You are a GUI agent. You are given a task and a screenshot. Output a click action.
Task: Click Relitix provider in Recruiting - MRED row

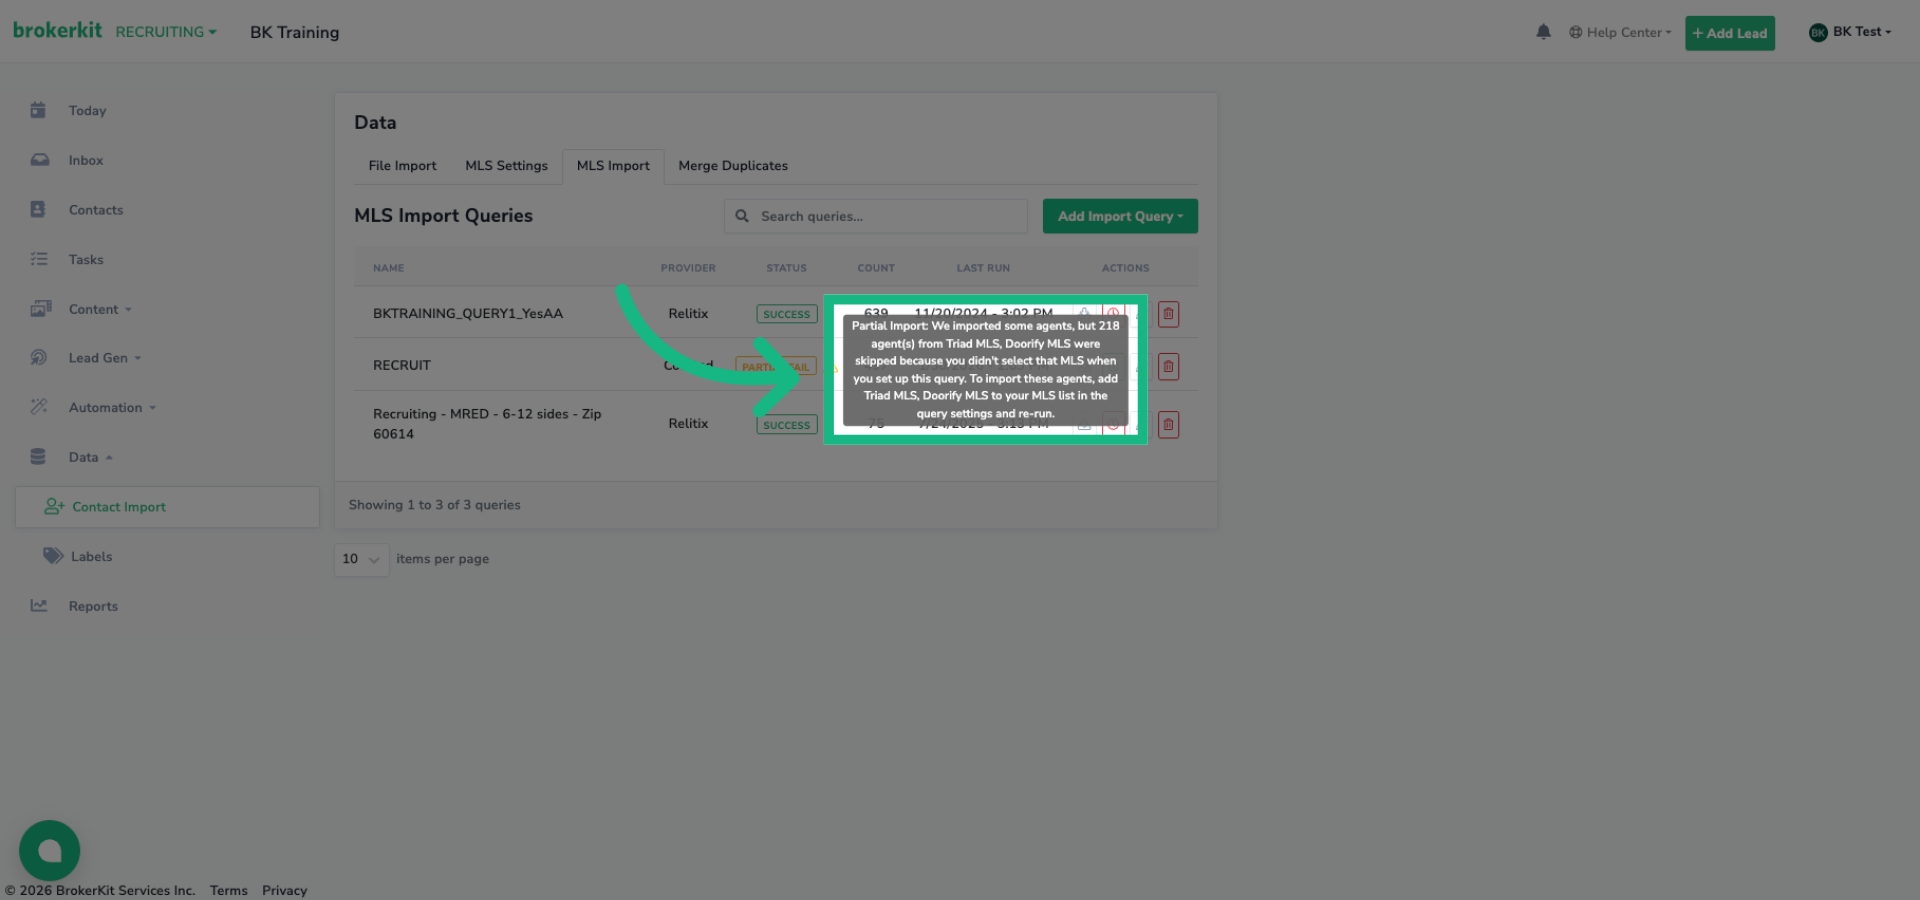click(x=688, y=423)
